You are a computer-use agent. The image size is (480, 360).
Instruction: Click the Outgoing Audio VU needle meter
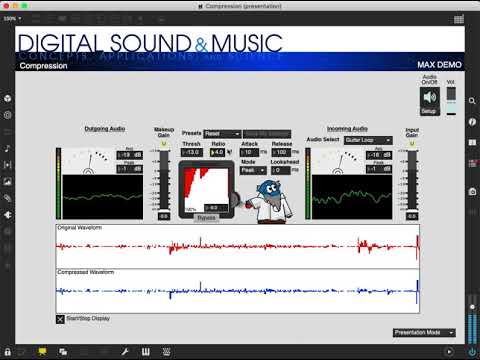(x=89, y=161)
